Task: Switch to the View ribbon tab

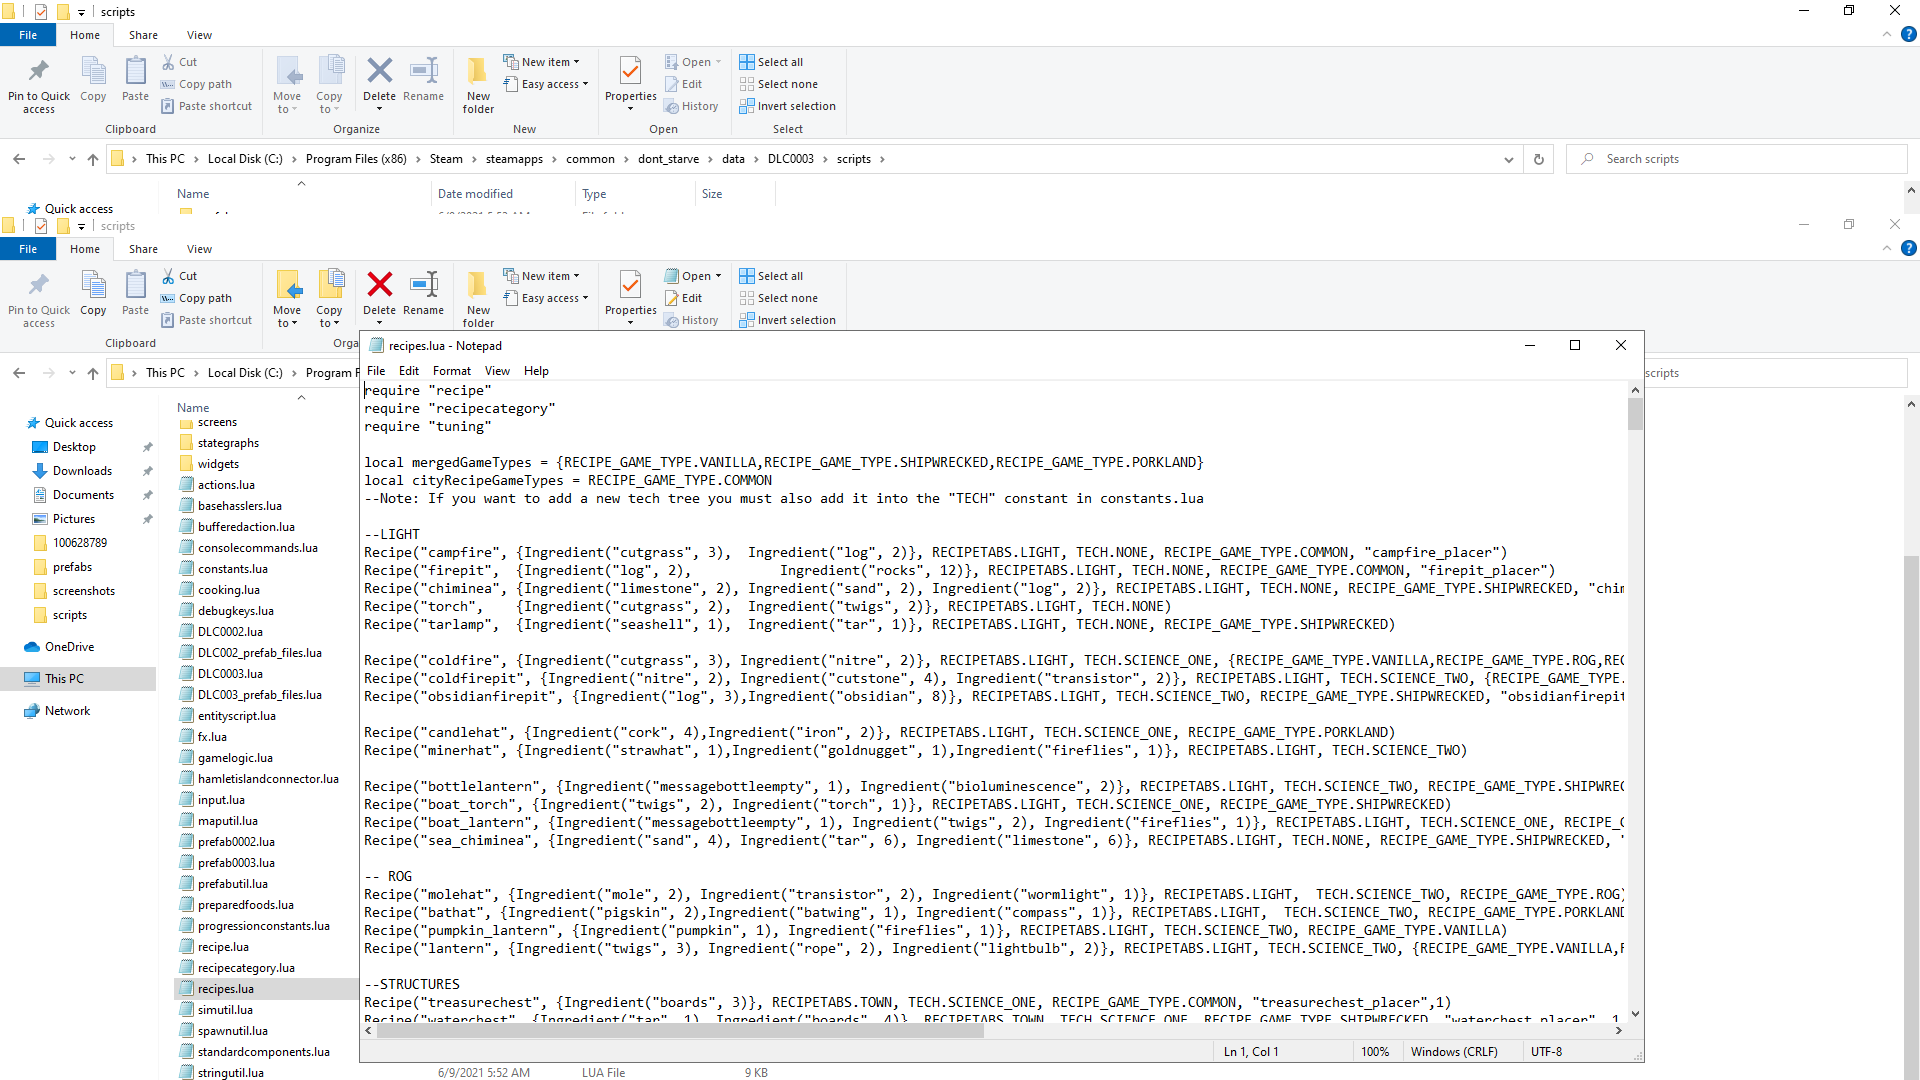Action: [x=199, y=249]
